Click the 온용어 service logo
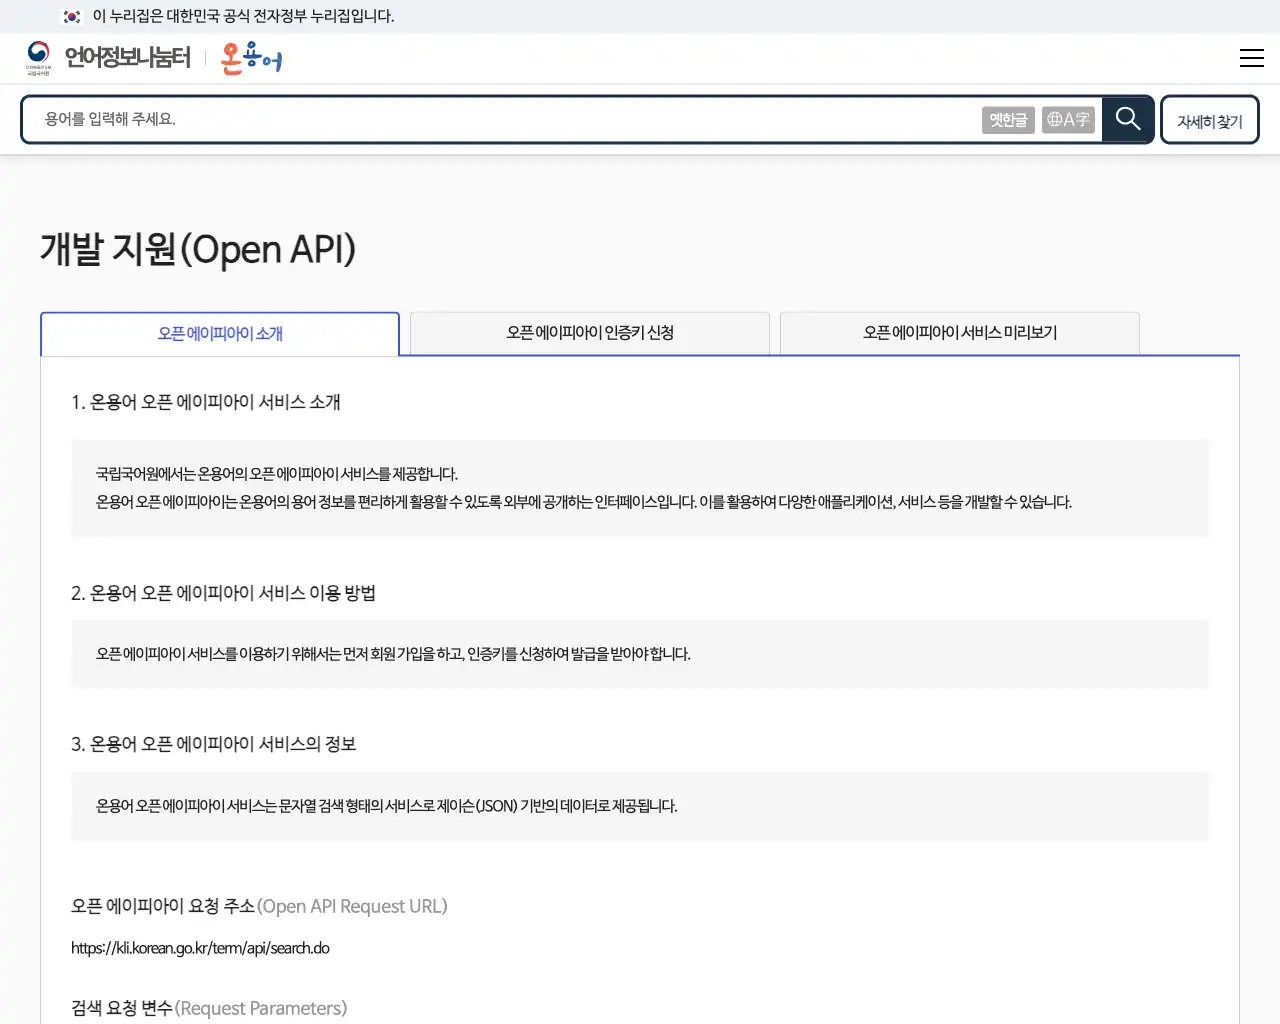Screen dimensions: 1280x1024 (x=250, y=57)
